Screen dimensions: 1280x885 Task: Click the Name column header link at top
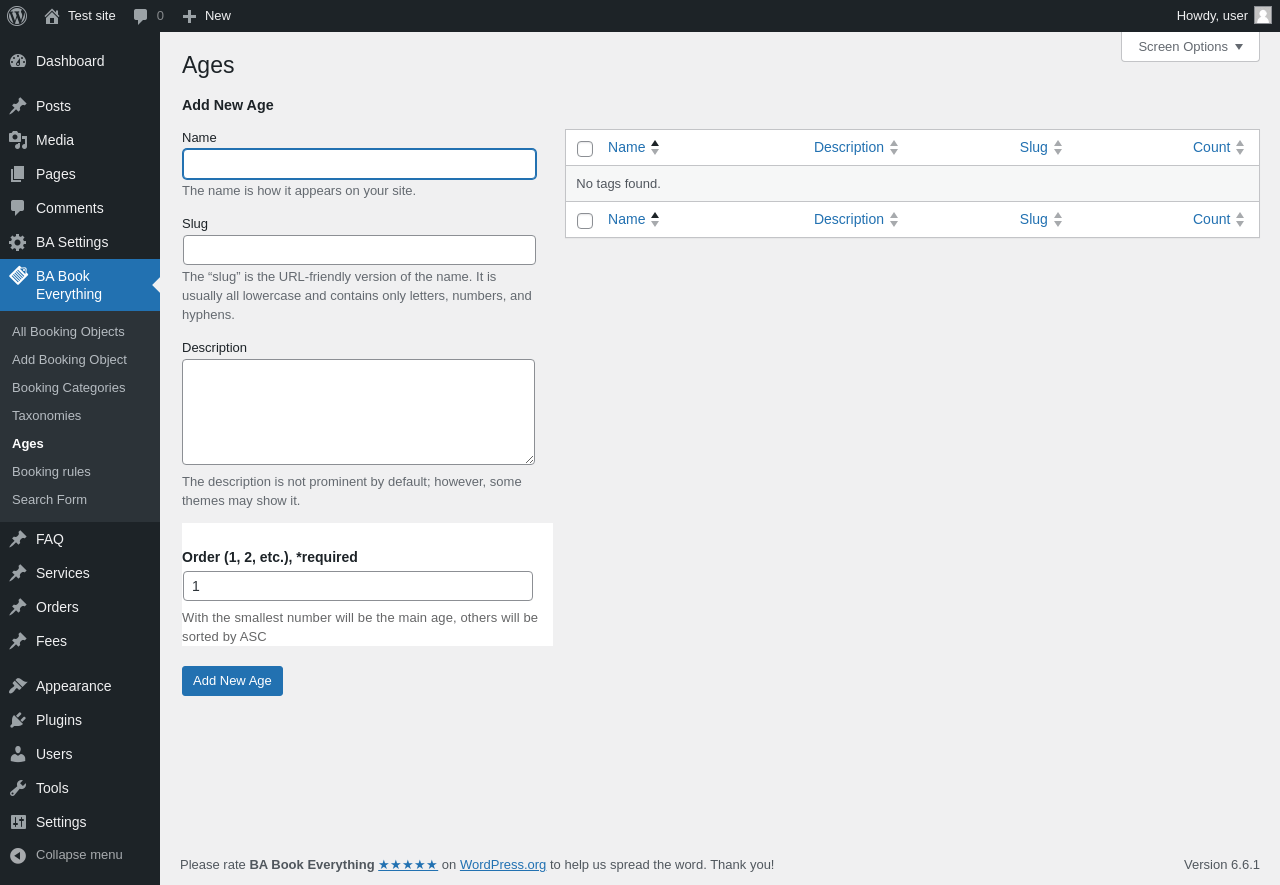coord(627,147)
